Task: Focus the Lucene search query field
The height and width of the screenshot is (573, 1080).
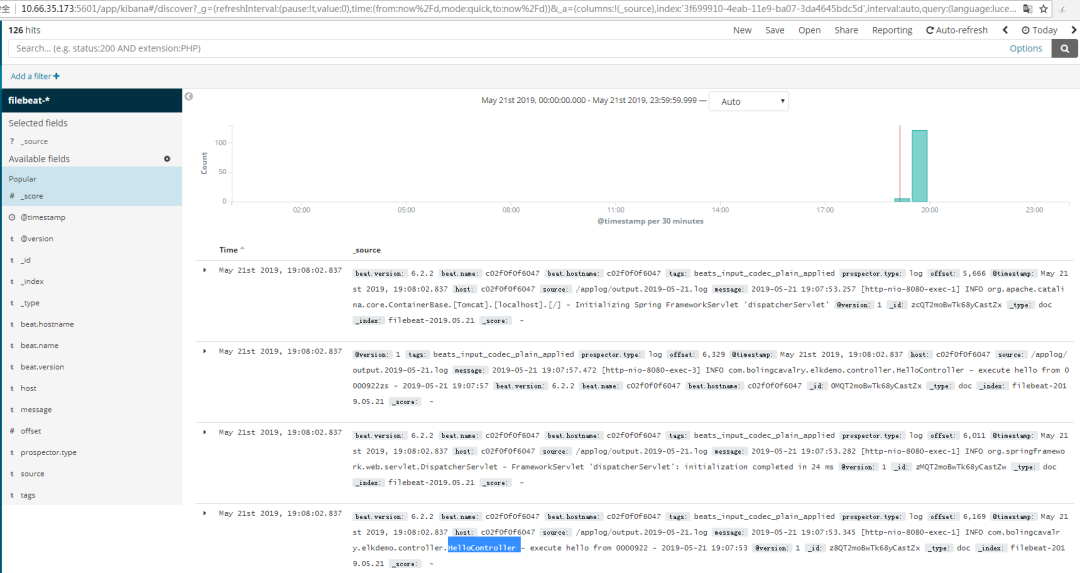Action: [506, 48]
